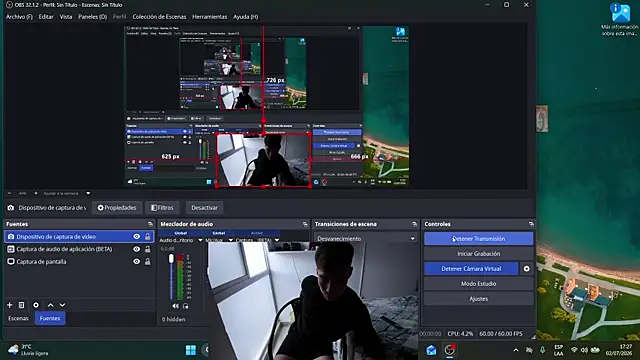Delete selected source with trash icon

tap(22, 305)
